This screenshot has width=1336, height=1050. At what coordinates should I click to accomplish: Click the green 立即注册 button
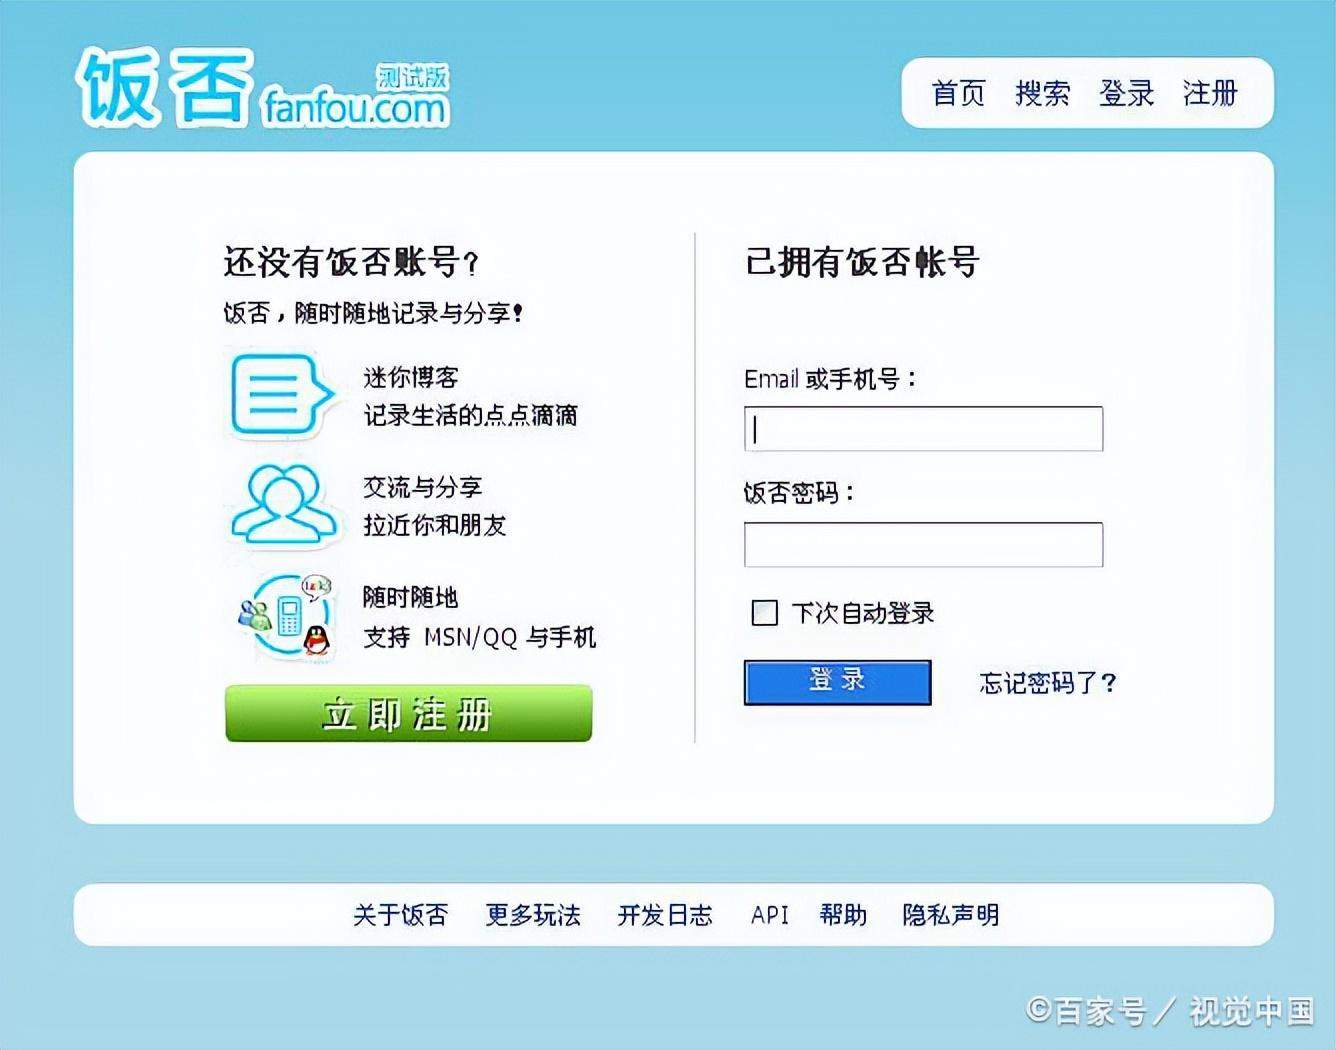coord(408,713)
